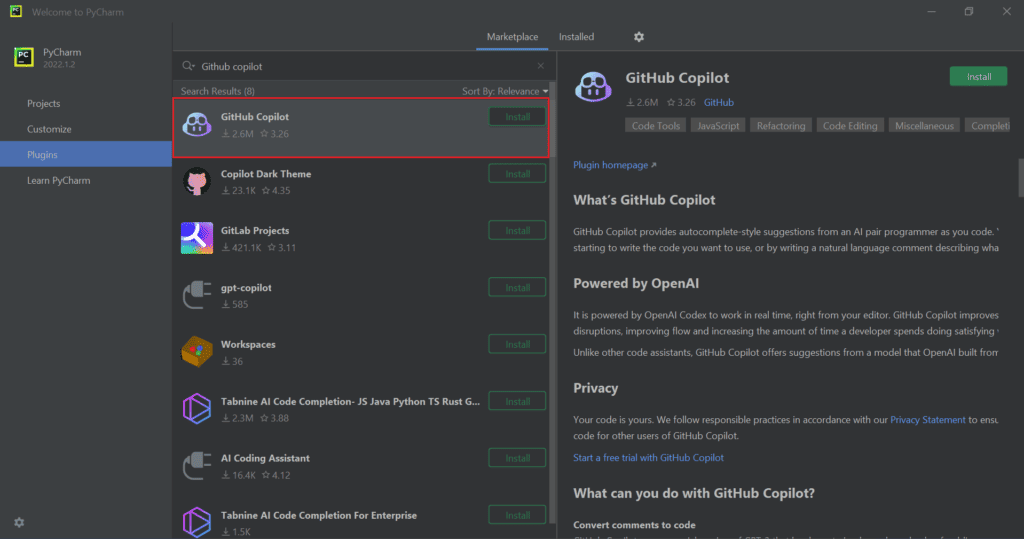Select gpt-copilot plugin name
1024x539 pixels.
246,287
